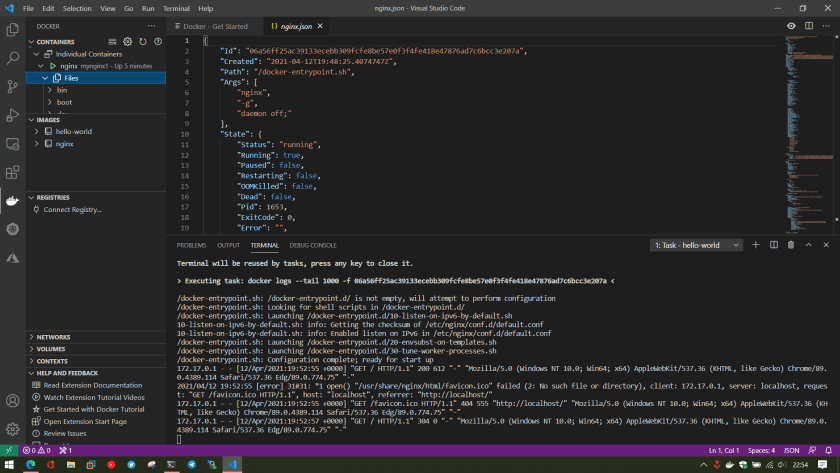Click the editor minimap
840x473 pixels.
[x=809, y=134]
